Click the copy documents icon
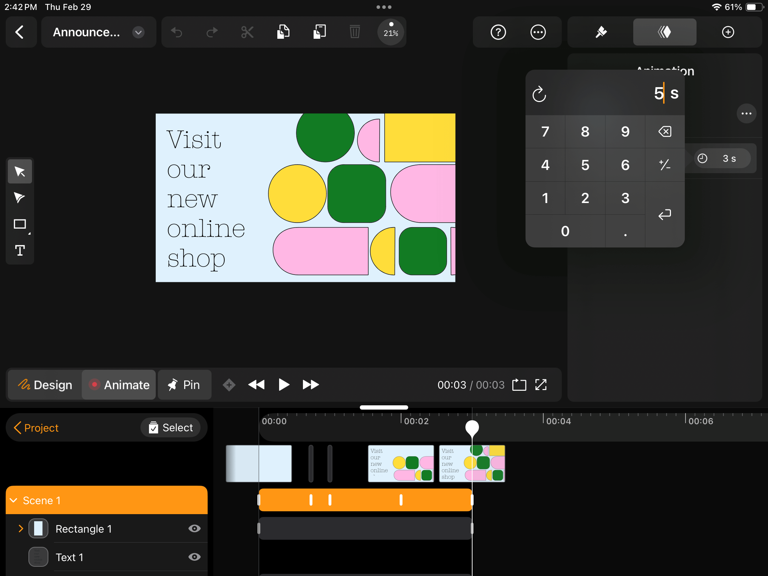Viewport: 768px width, 576px height. pos(283,32)
